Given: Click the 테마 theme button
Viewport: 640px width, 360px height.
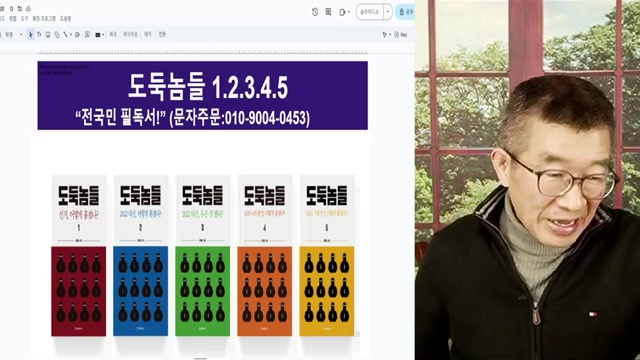Looking at the screenshot, I should [x=148, y=35].
